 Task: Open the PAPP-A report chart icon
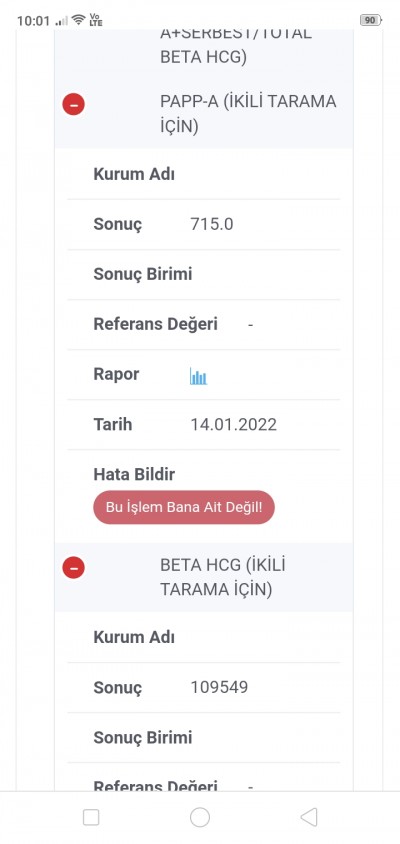pyautogui.click(x=198, y=376)
